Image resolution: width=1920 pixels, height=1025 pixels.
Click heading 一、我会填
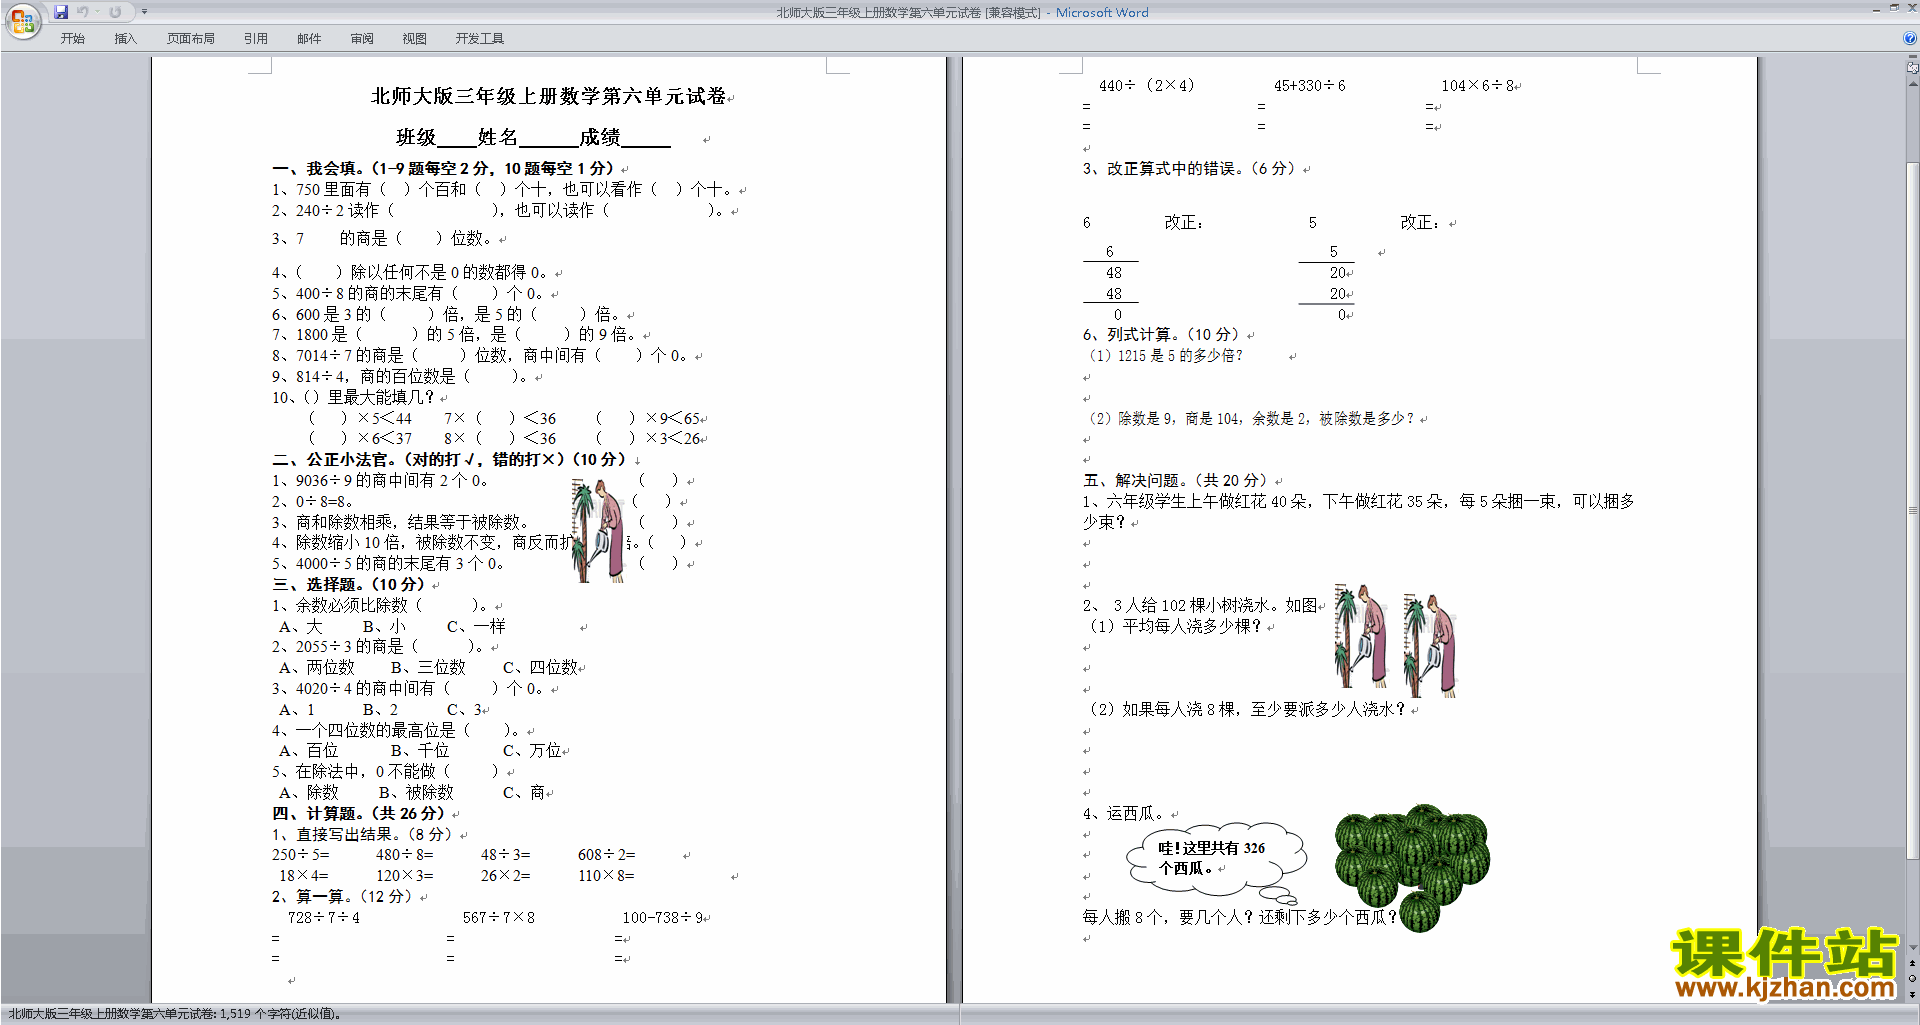(x=443, y=168)
